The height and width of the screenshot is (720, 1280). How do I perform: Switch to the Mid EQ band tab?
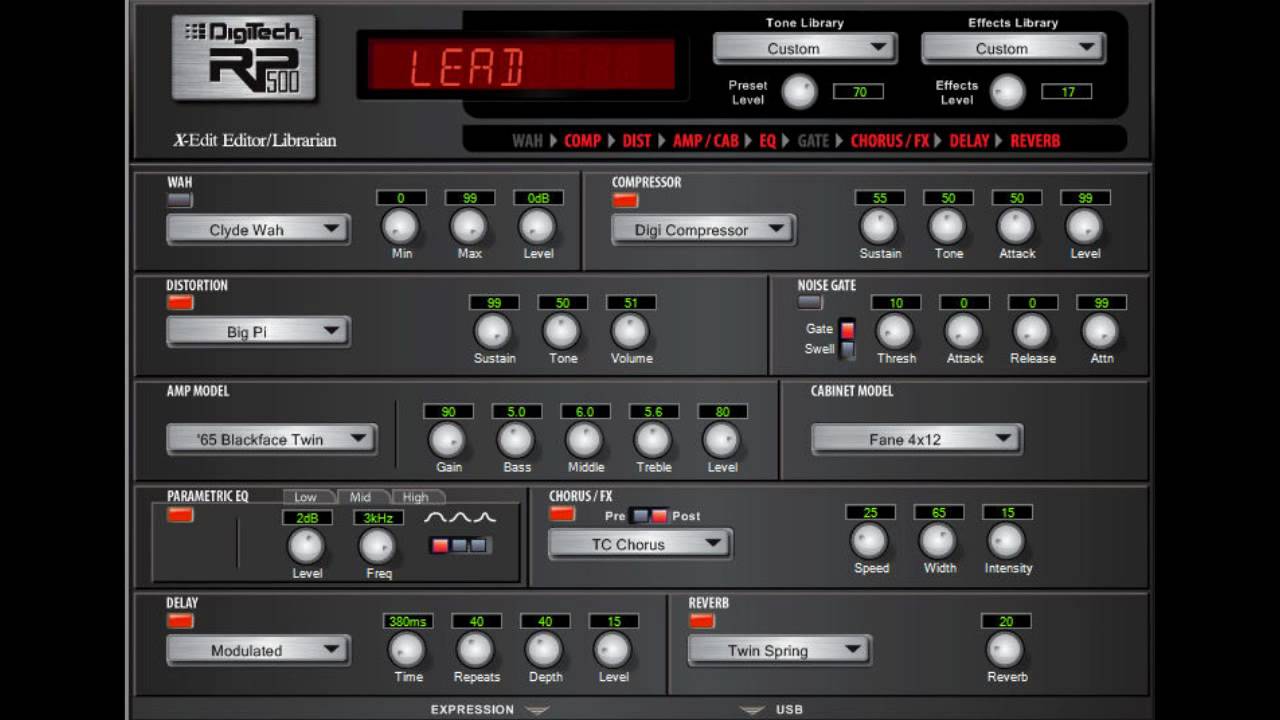click(x=362, y=497)
